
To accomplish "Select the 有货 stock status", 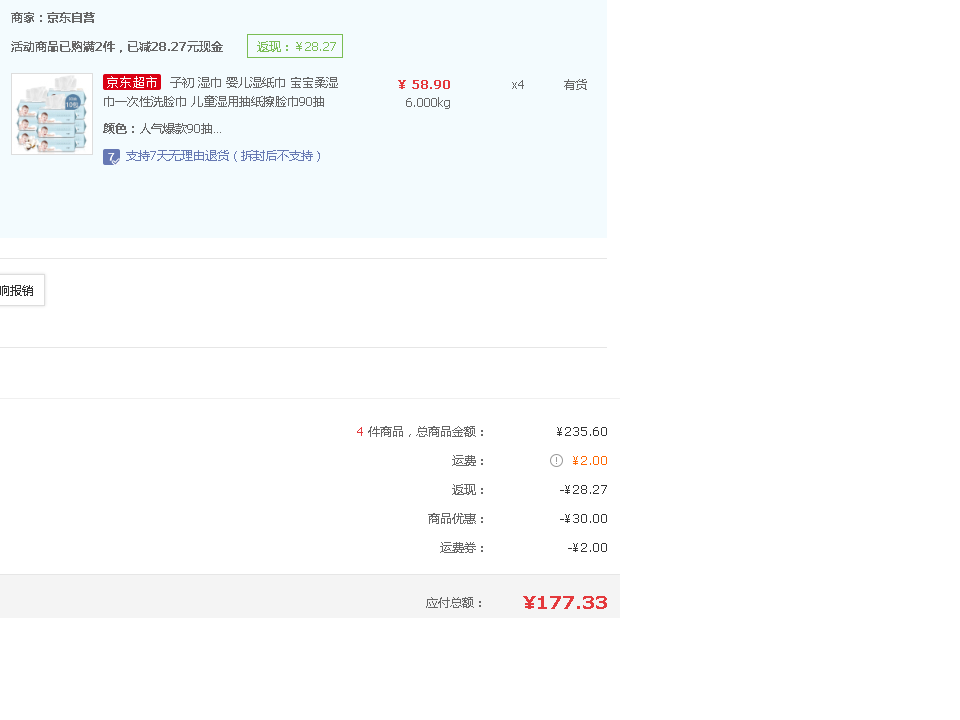I will [575, 85].
